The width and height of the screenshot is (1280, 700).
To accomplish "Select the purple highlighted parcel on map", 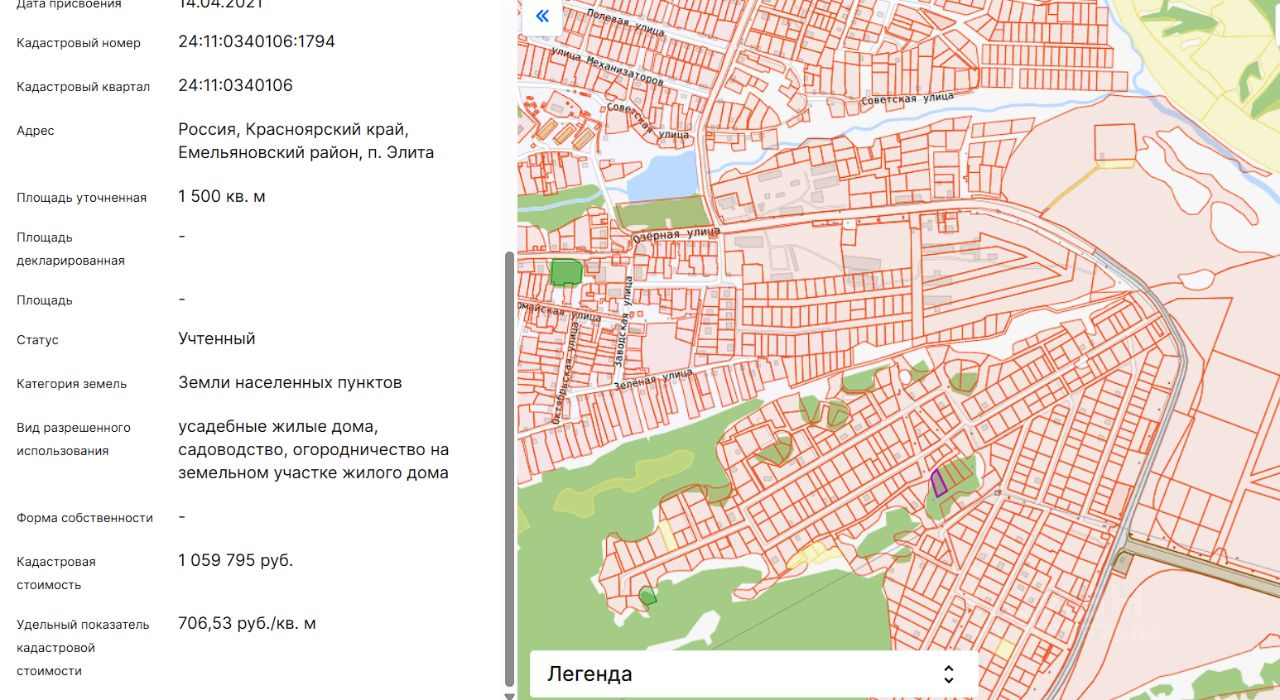I will coord(939,483).
